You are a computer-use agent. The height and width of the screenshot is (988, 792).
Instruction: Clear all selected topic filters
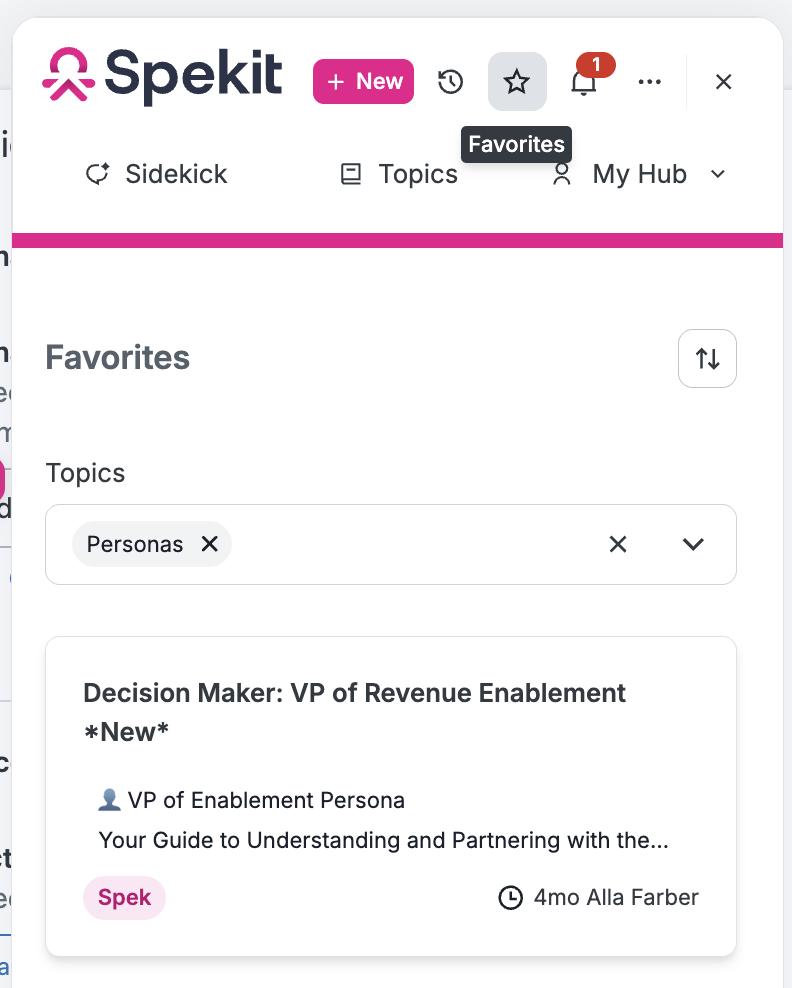[x=618, y=544]
